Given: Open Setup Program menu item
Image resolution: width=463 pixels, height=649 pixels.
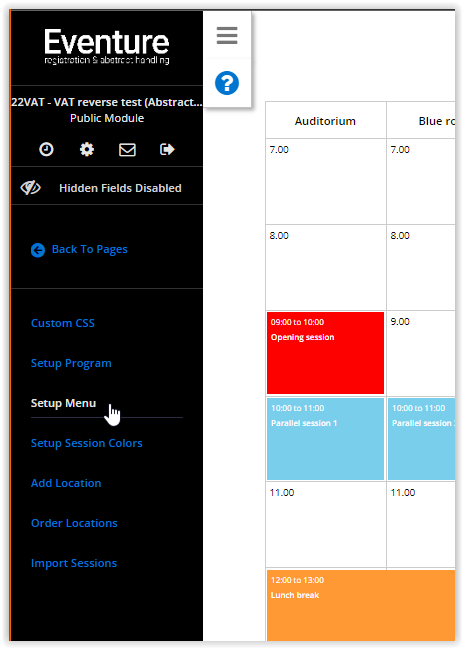Looking at the screenshot, I should point(71,363).
